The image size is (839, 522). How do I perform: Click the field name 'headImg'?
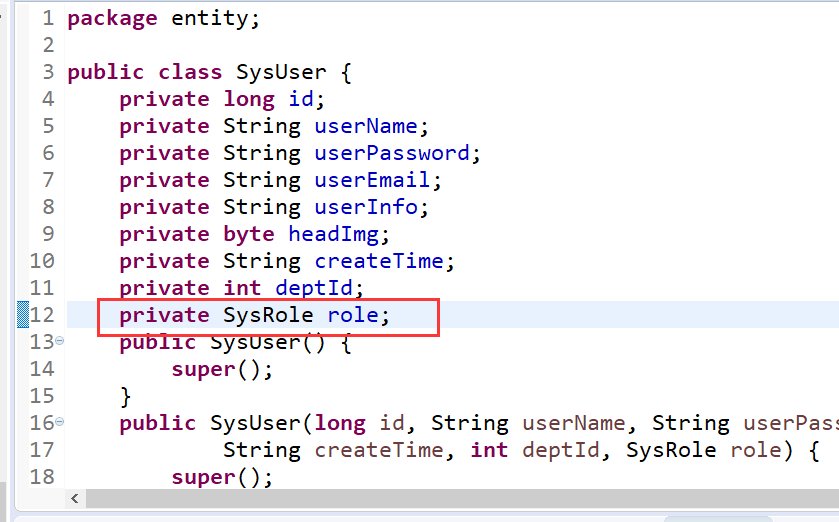point(333,235)
